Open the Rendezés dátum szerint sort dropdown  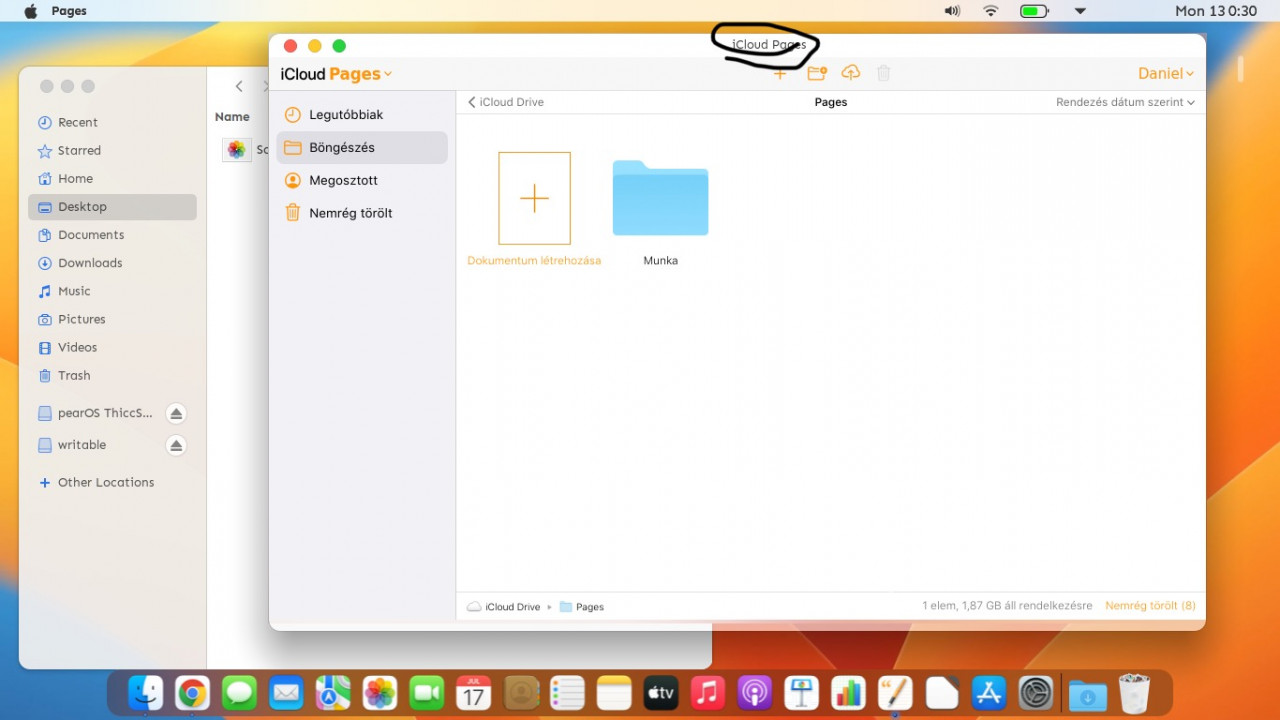pyautogui.click(x=1125, y=102)
